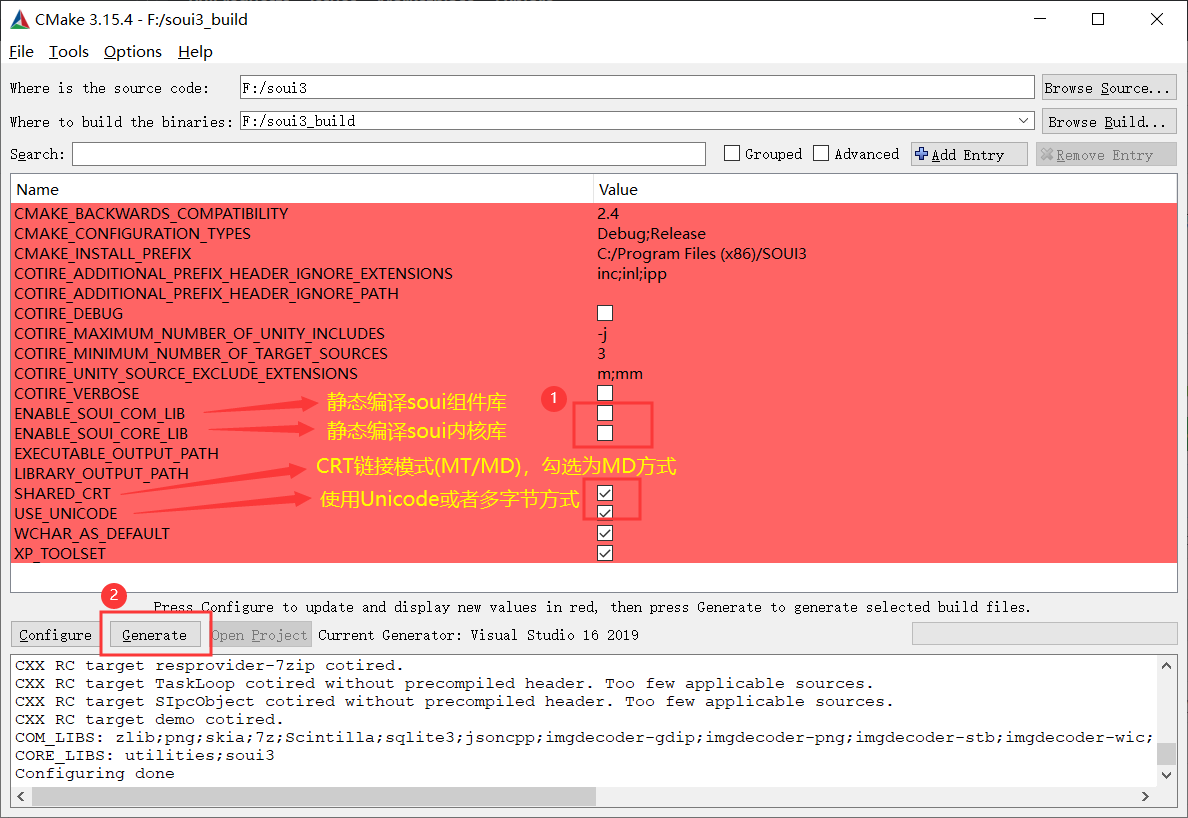Check the ENABLE_SOUI_CORE_LIB checkbox
Viewport: 1188px width, 818px height.
click(x=605, y=433)
